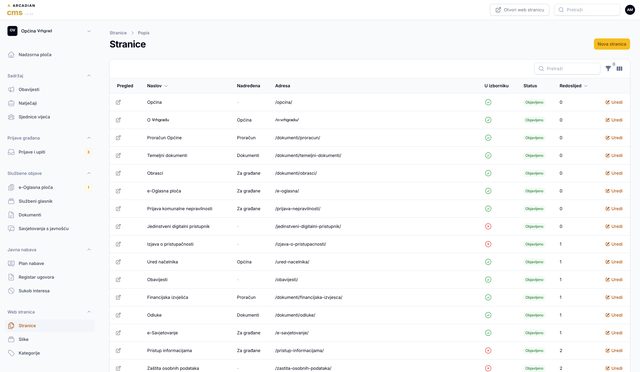
Task: Open preview icon for Obrasci row
Action: tap(118, 173)
